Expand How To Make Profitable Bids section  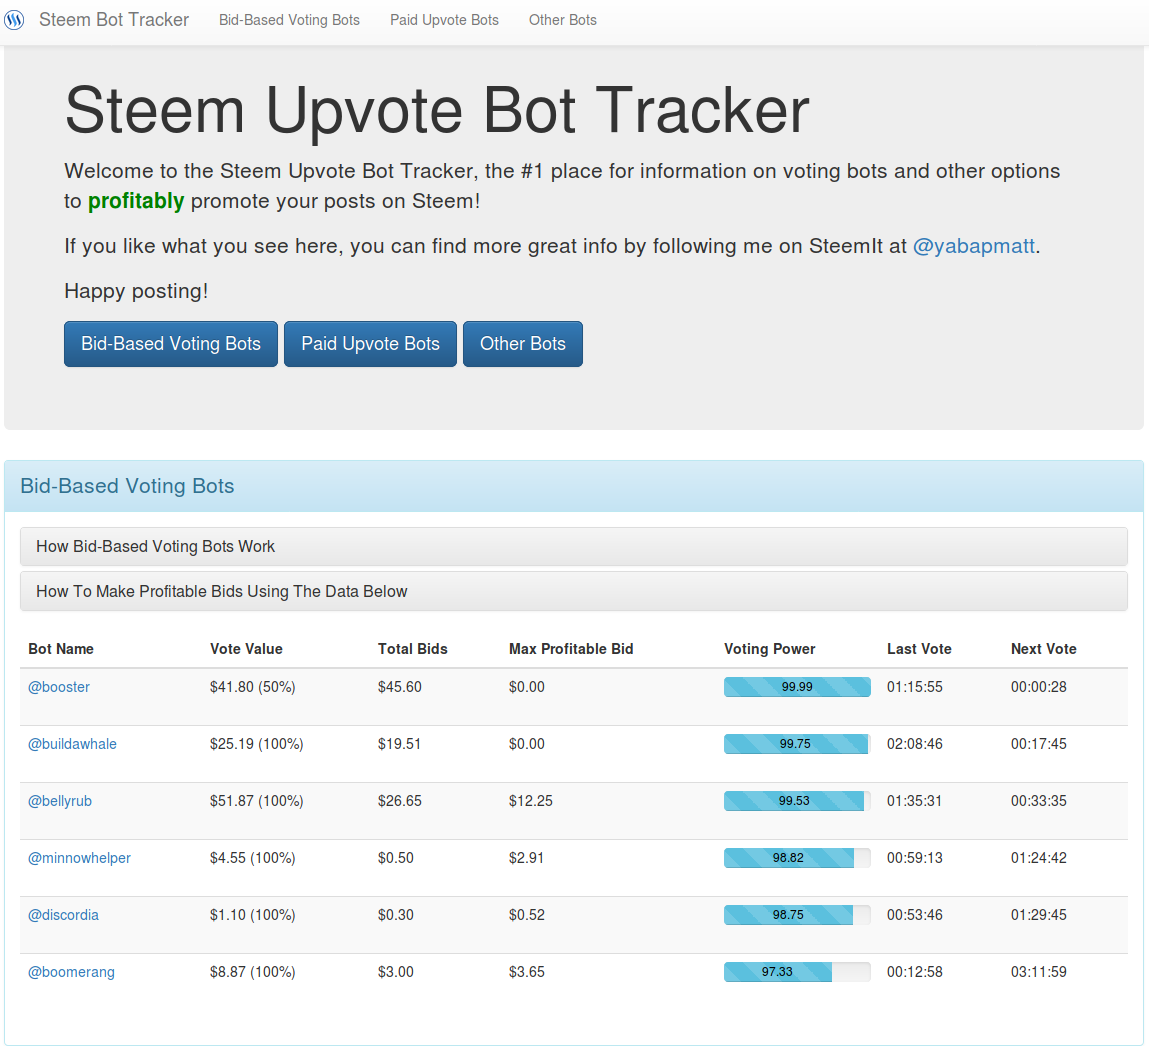[x=574, y=592]
